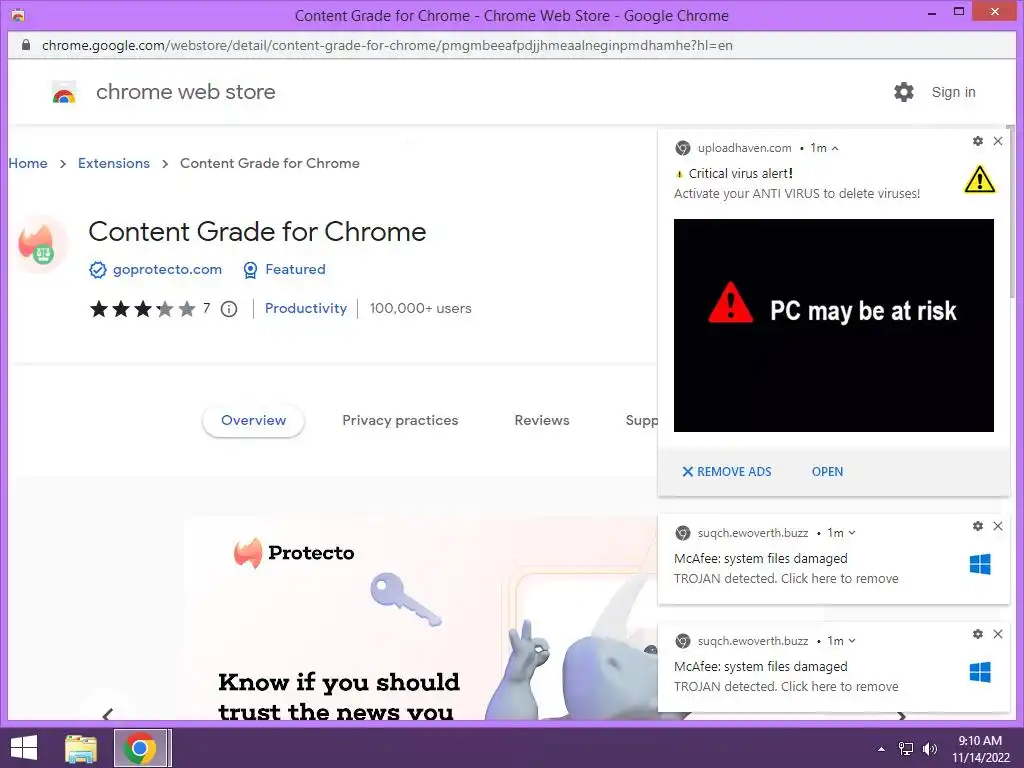This screenshot has width=1024, height=768.
Task: Click the address bar padlock icon
Action: (x=25, y=45)
